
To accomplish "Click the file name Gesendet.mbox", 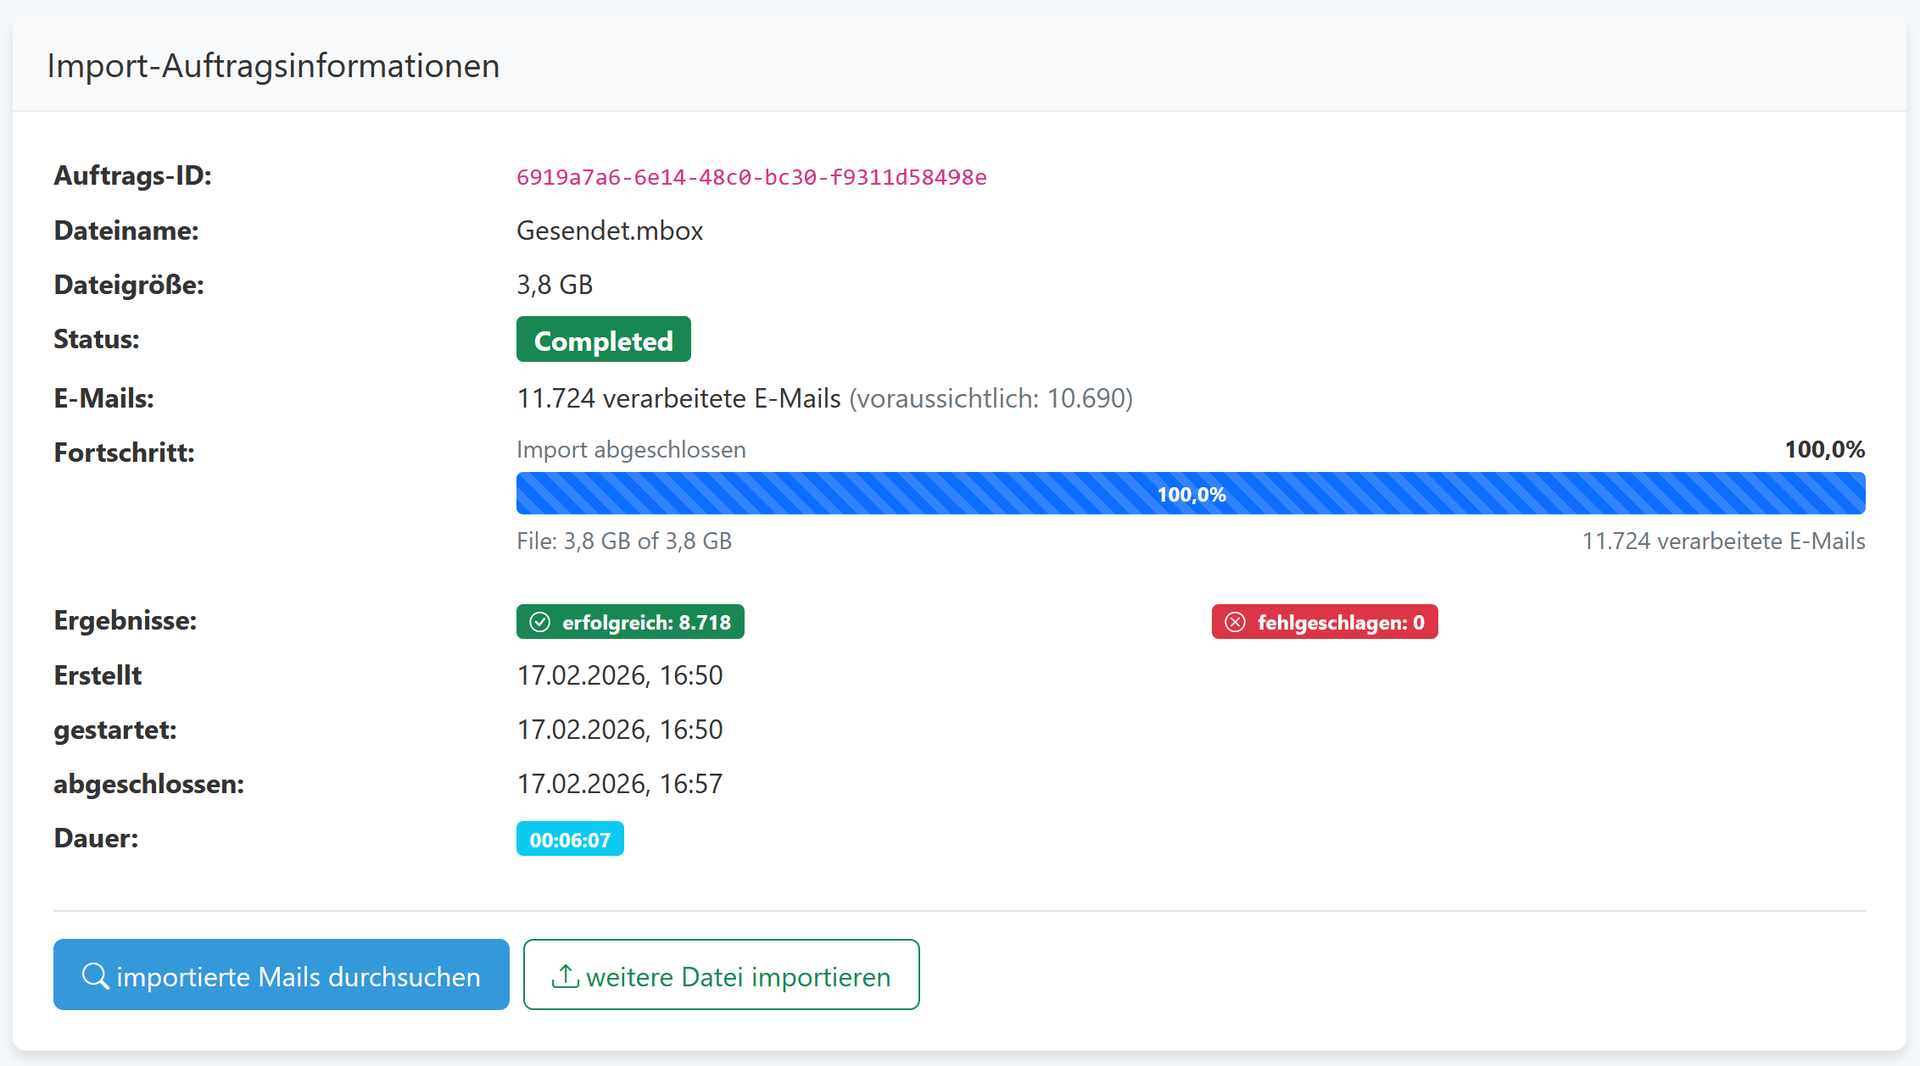I will pos(609,231).
